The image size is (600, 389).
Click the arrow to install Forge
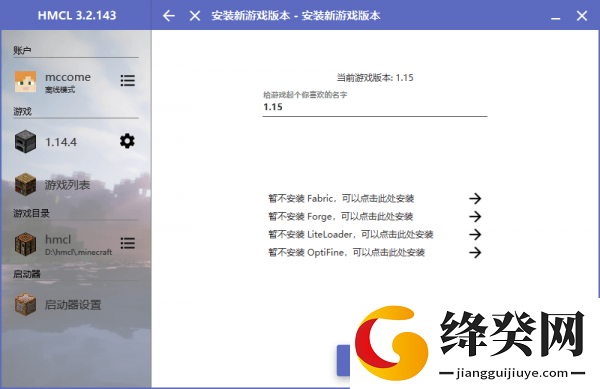click(x=475, y=216)
